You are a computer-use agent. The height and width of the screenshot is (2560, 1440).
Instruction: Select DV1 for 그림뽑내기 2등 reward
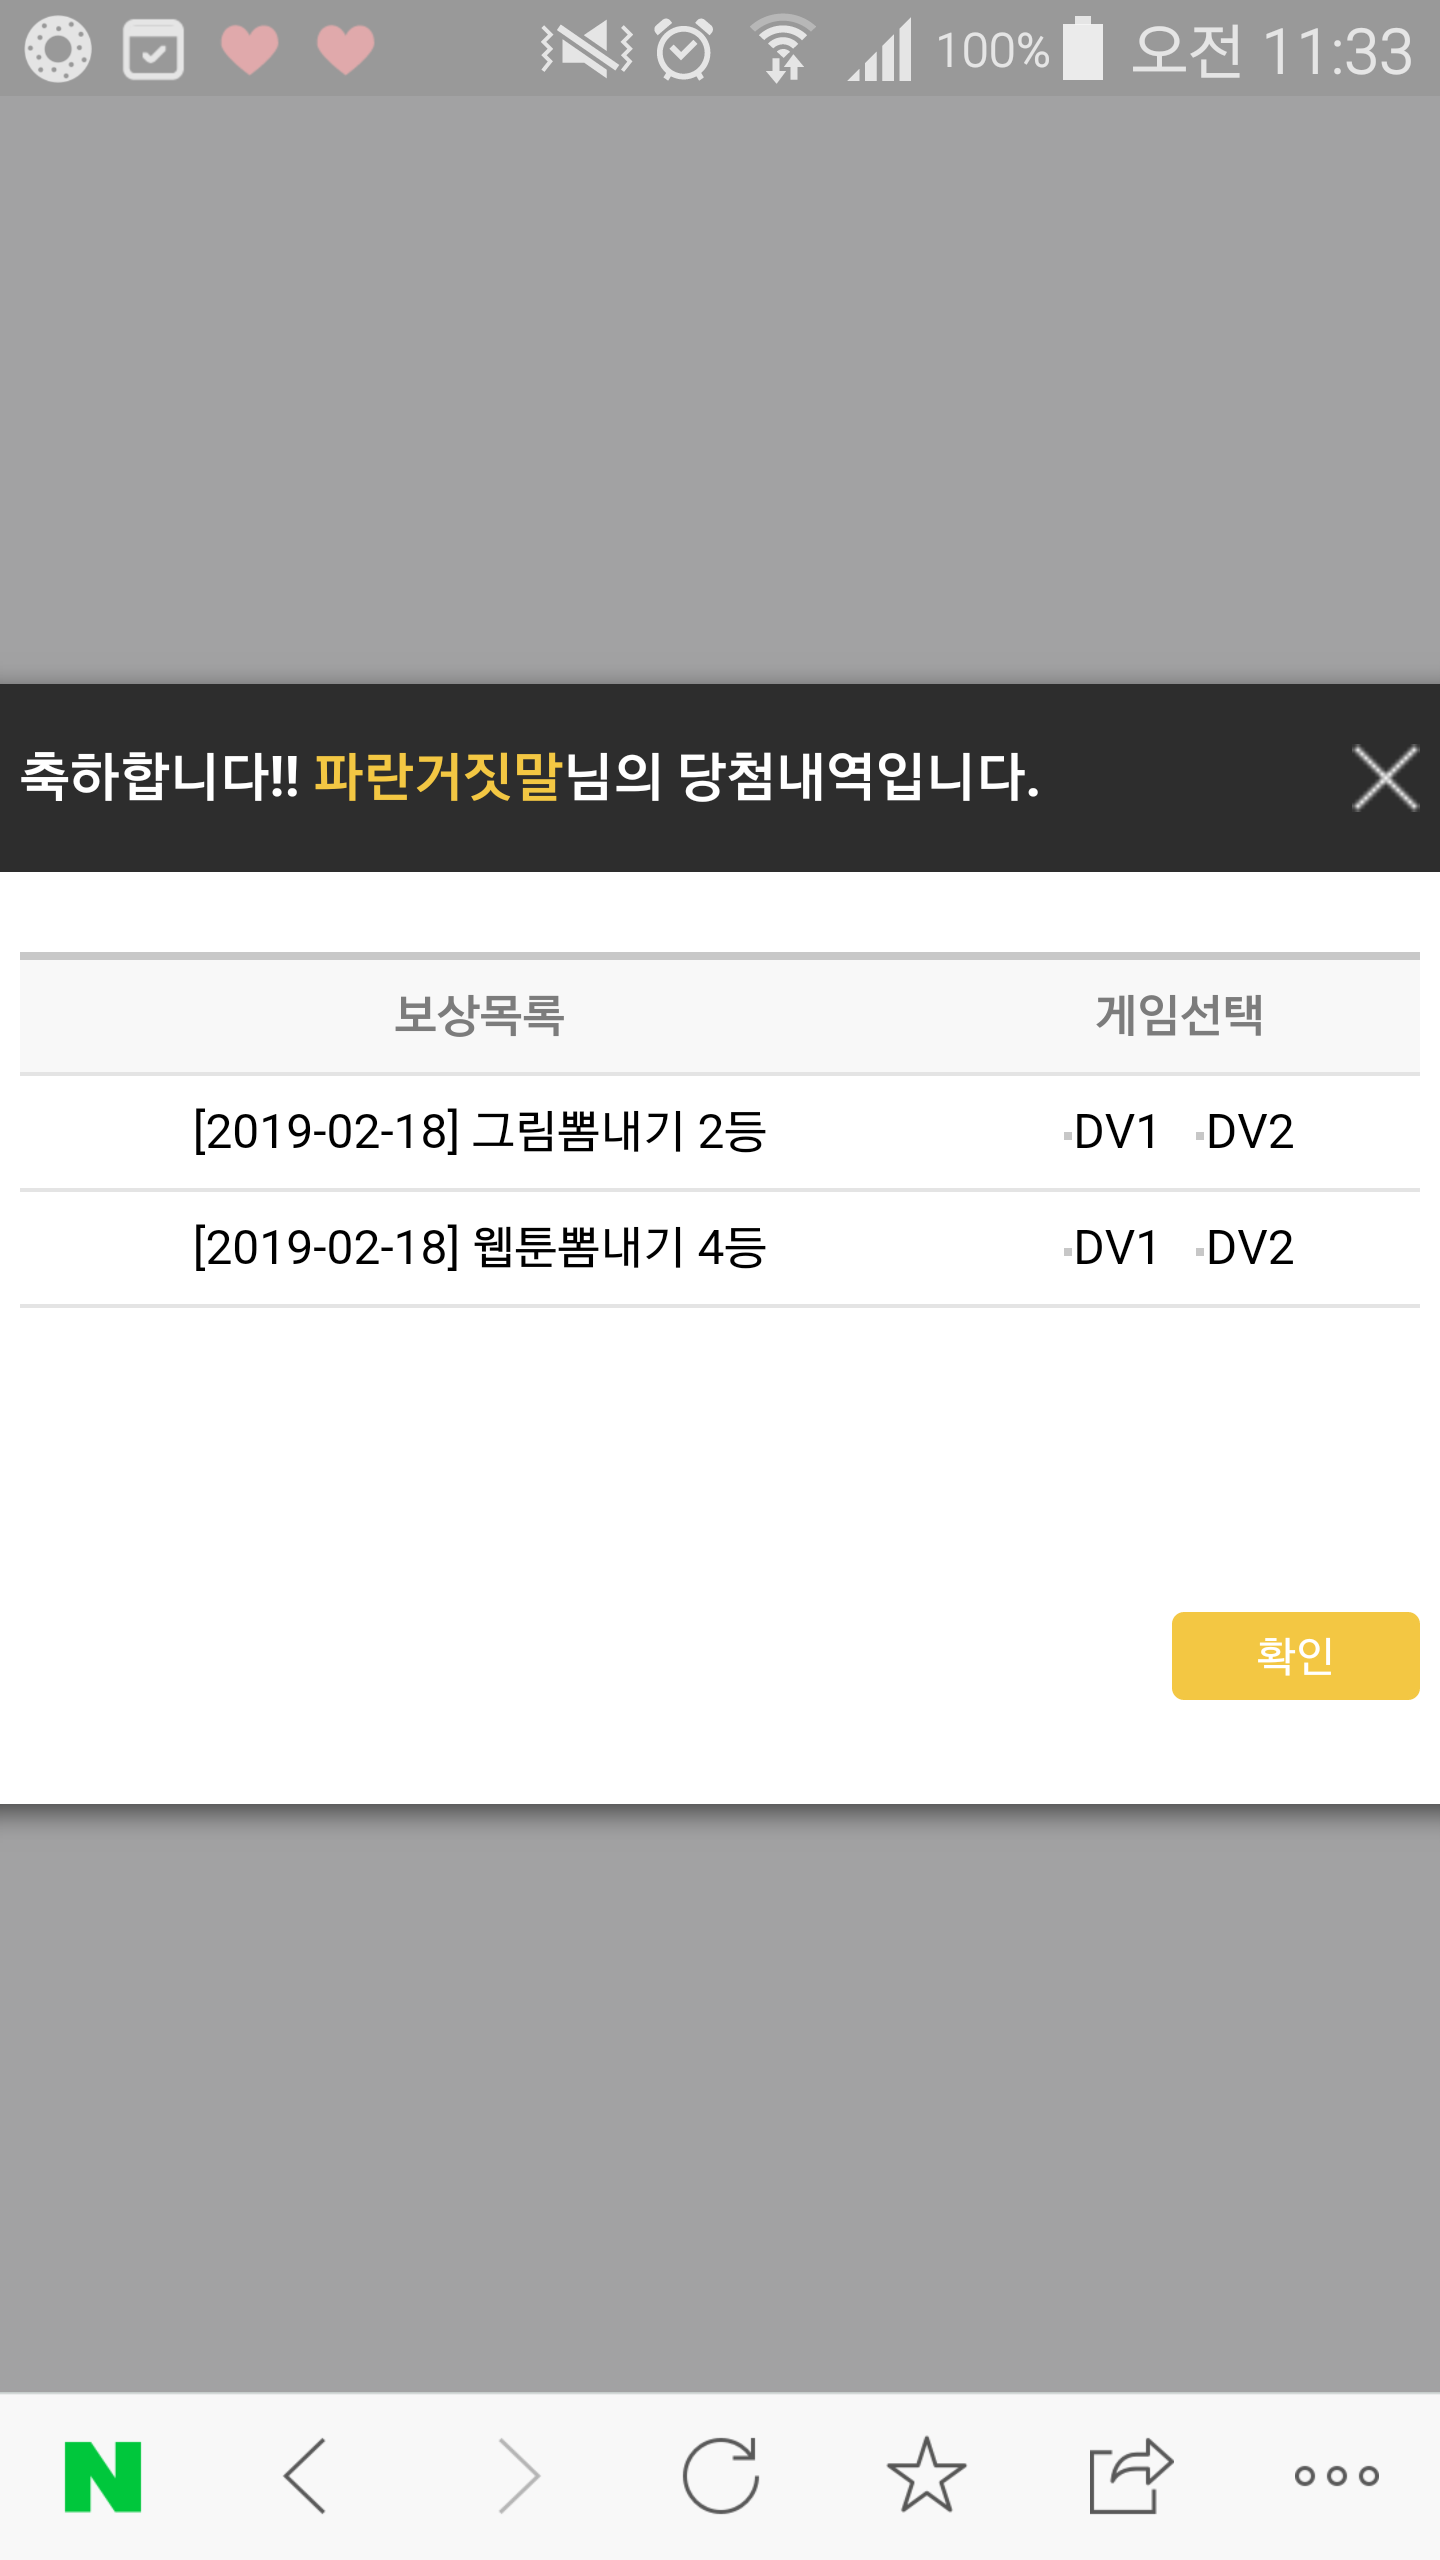tap(1114, 1132)
